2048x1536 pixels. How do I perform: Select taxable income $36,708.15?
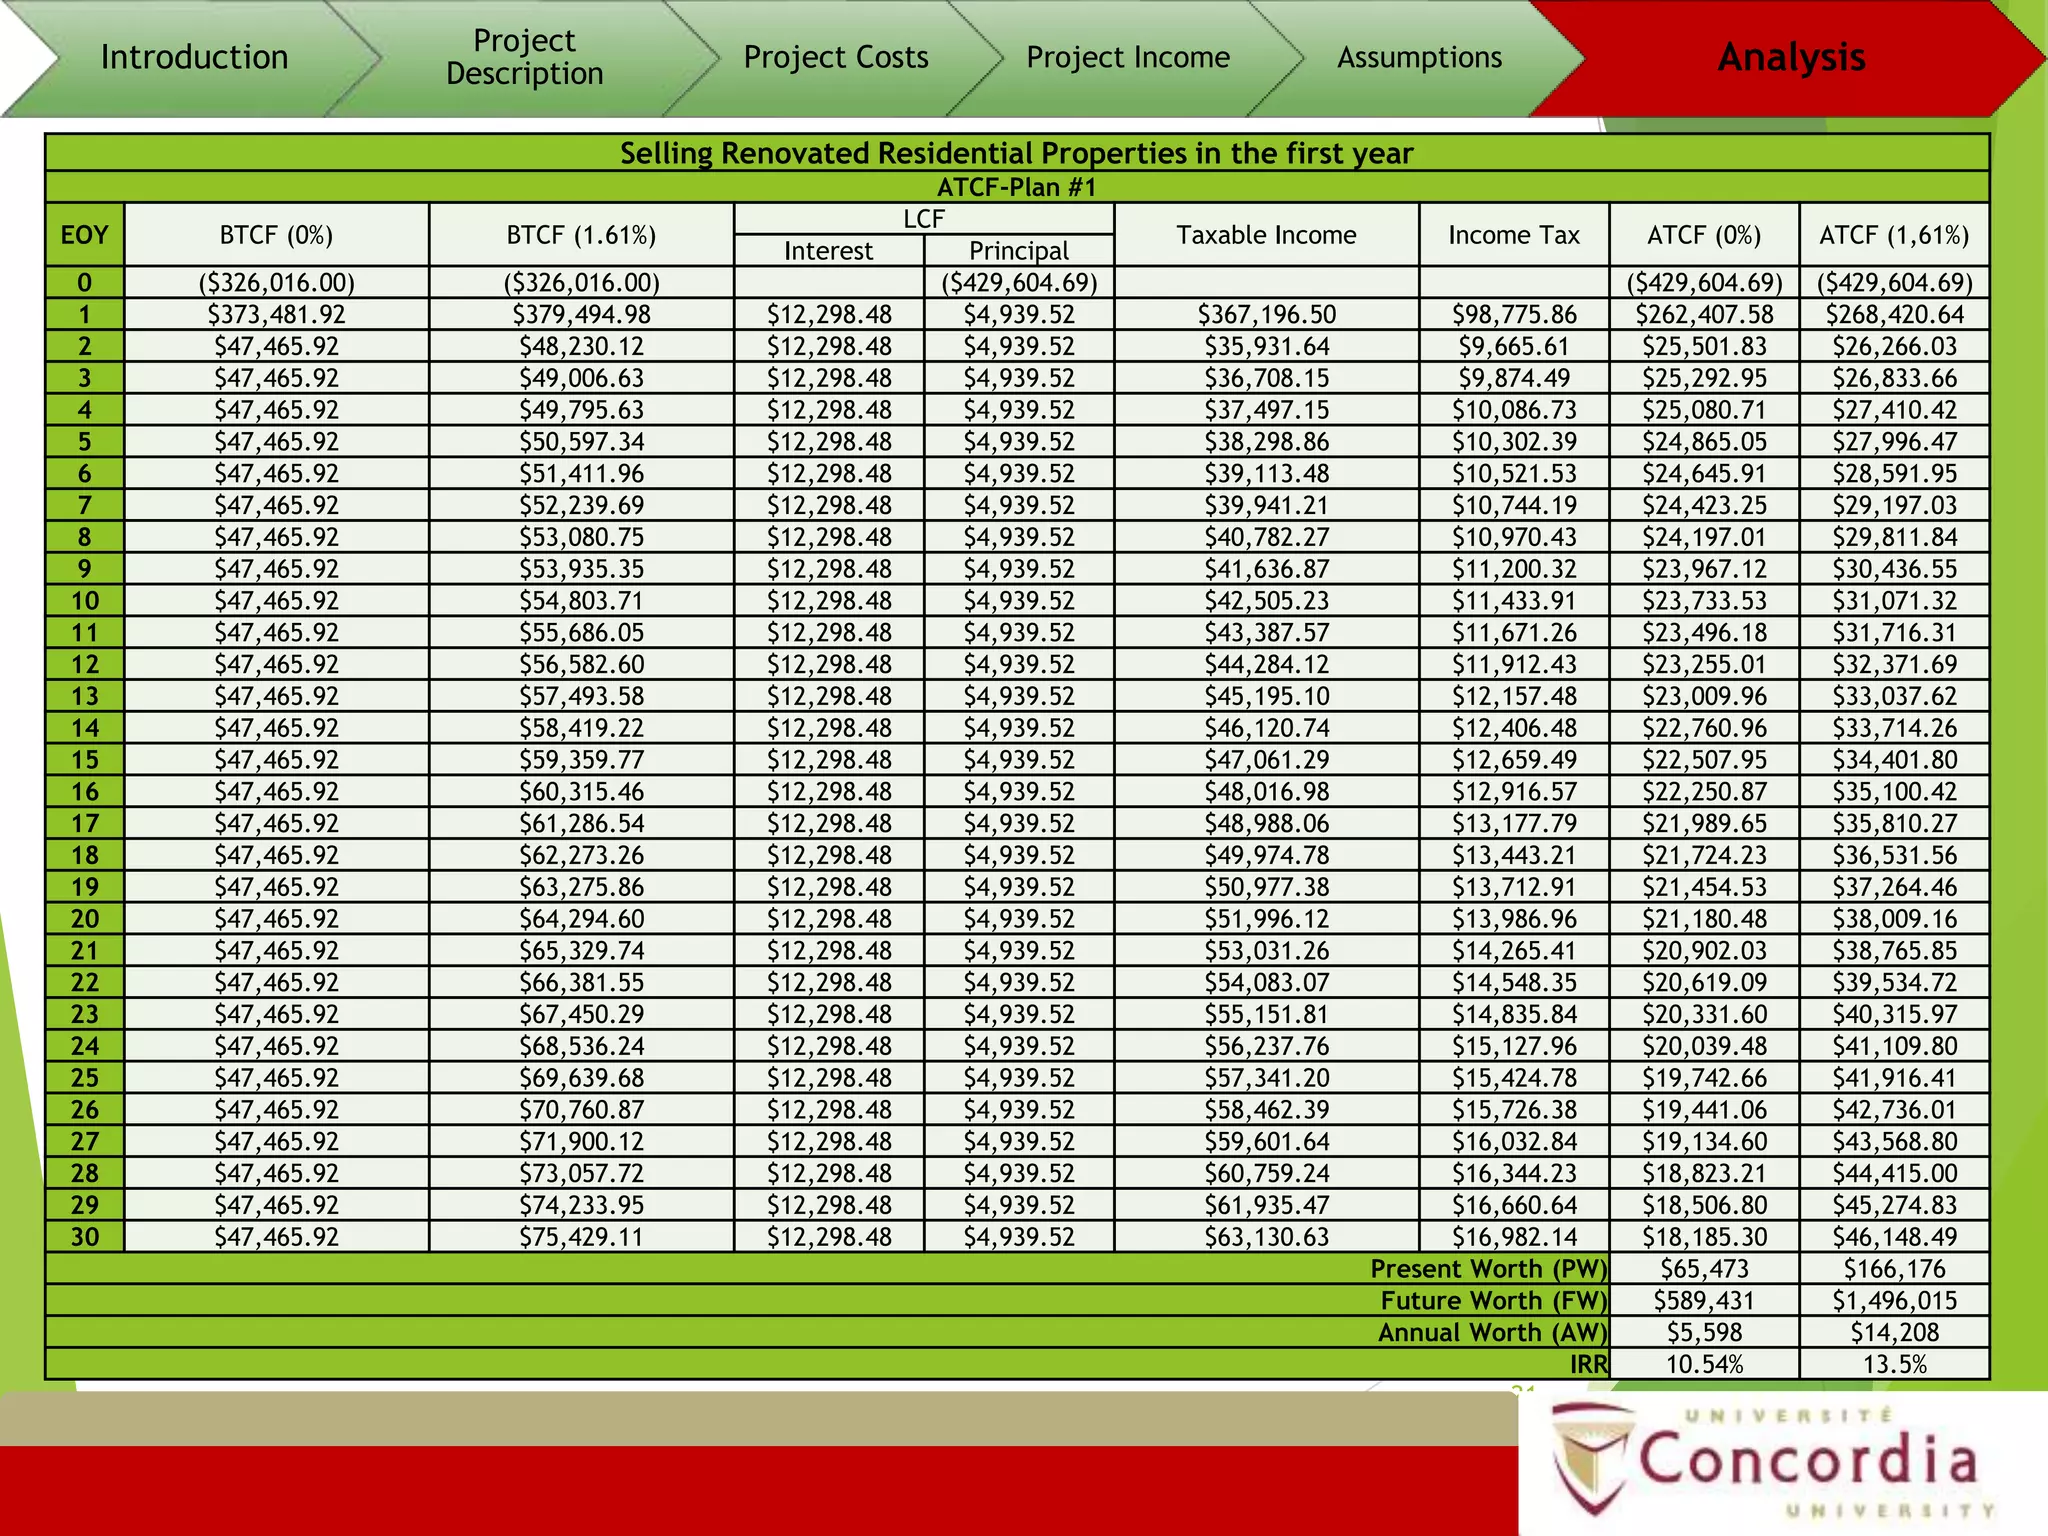click(1266, 378)
